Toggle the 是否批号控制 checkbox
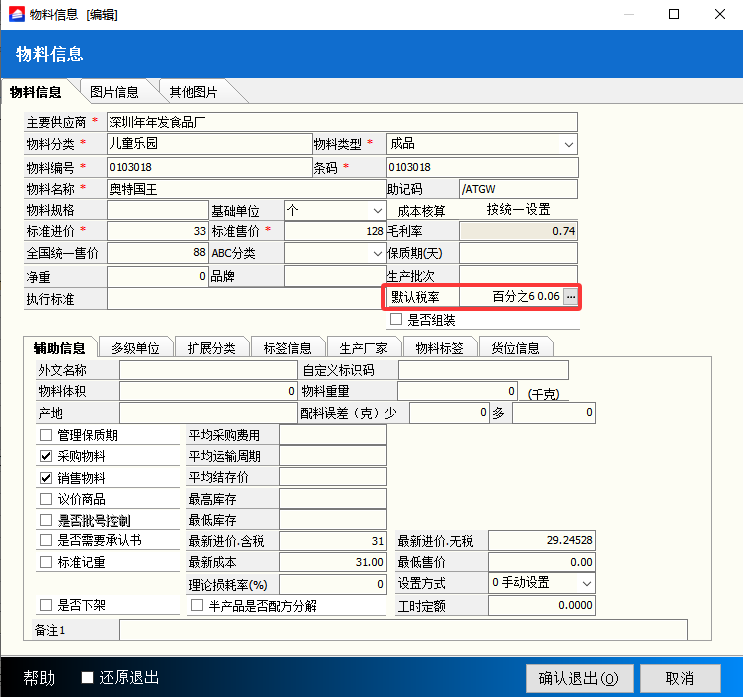Image resolution: width=743 pixels, height=697 pixels. pos(46,520)
